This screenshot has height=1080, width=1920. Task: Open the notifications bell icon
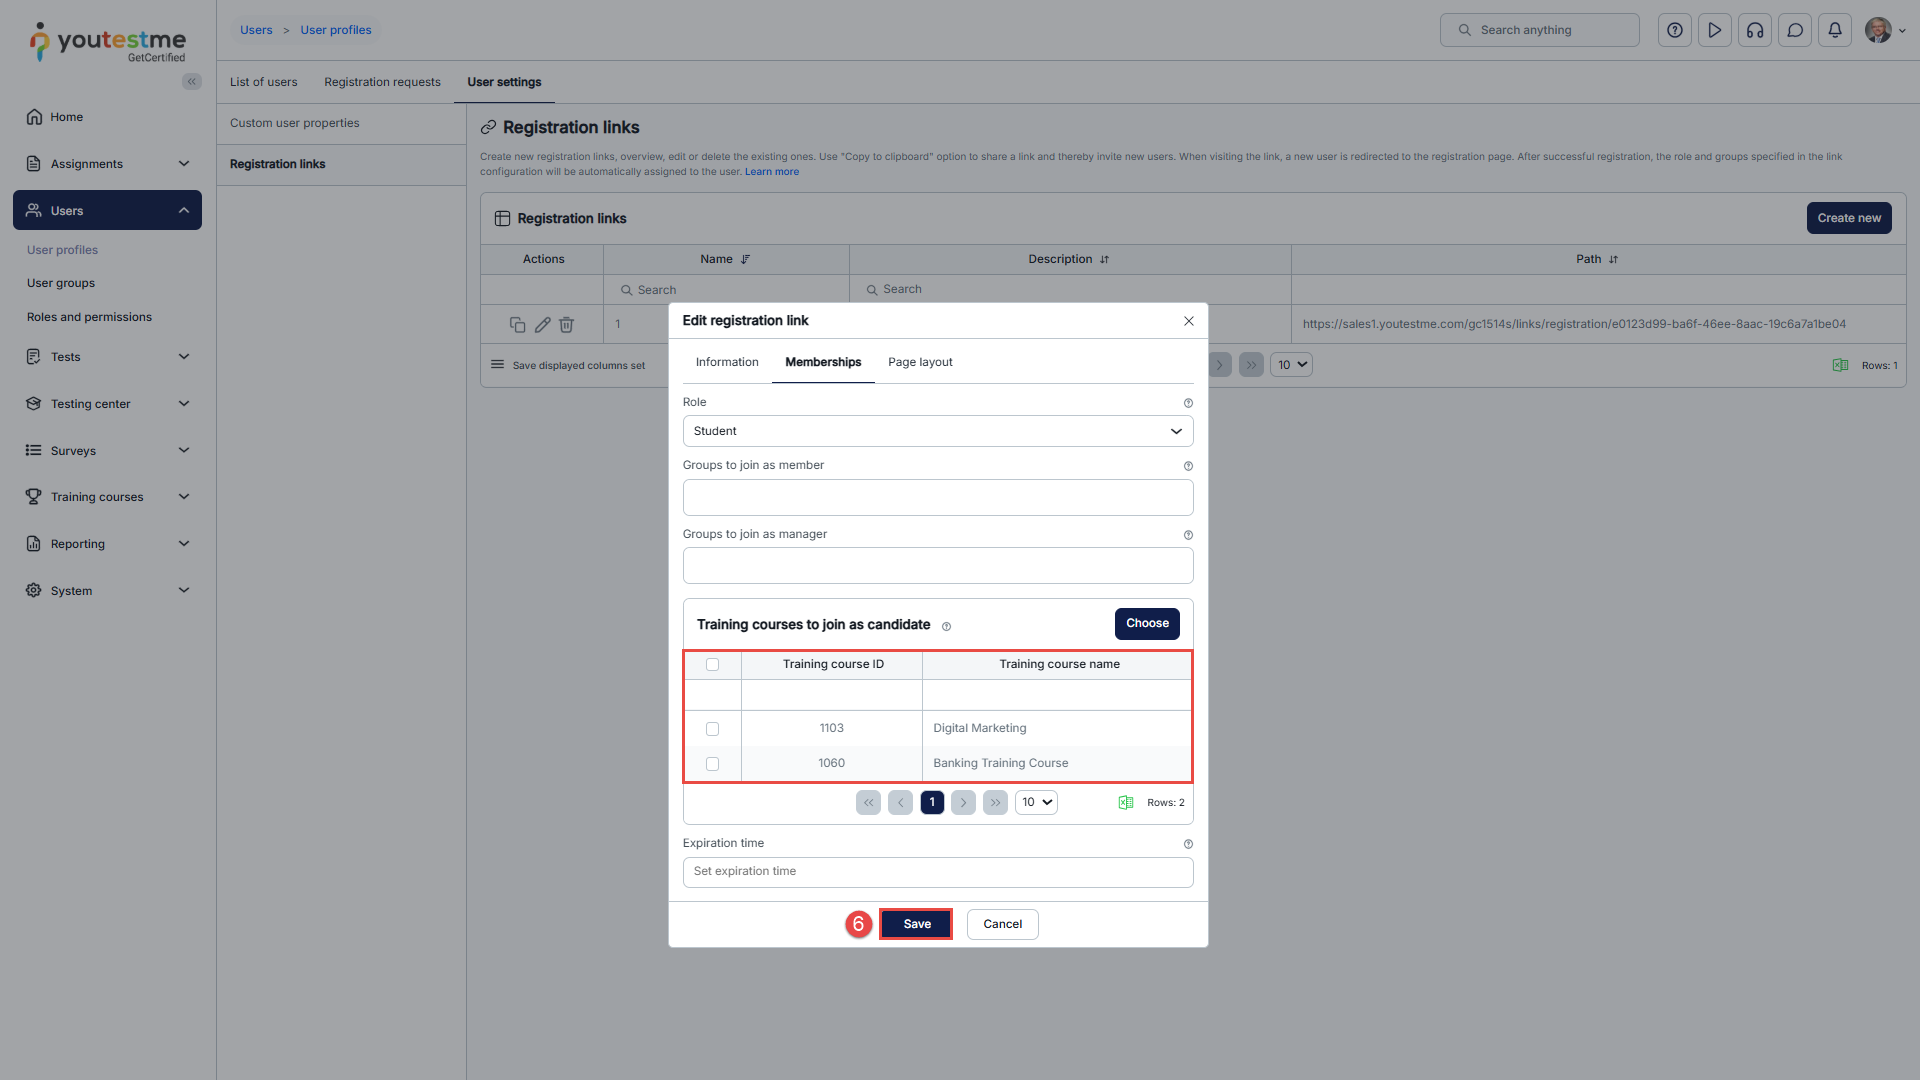pyautogui.click(x=1835, y=30)
